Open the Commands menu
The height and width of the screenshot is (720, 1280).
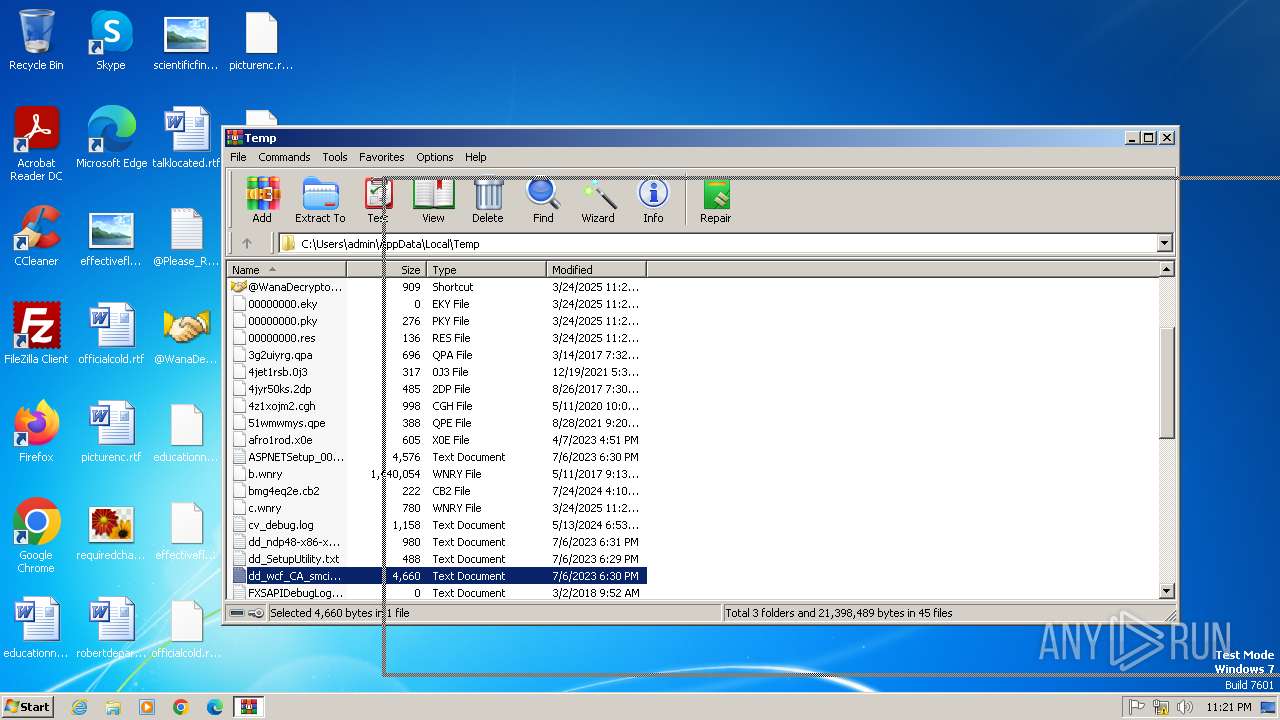(x=284, y=157)
